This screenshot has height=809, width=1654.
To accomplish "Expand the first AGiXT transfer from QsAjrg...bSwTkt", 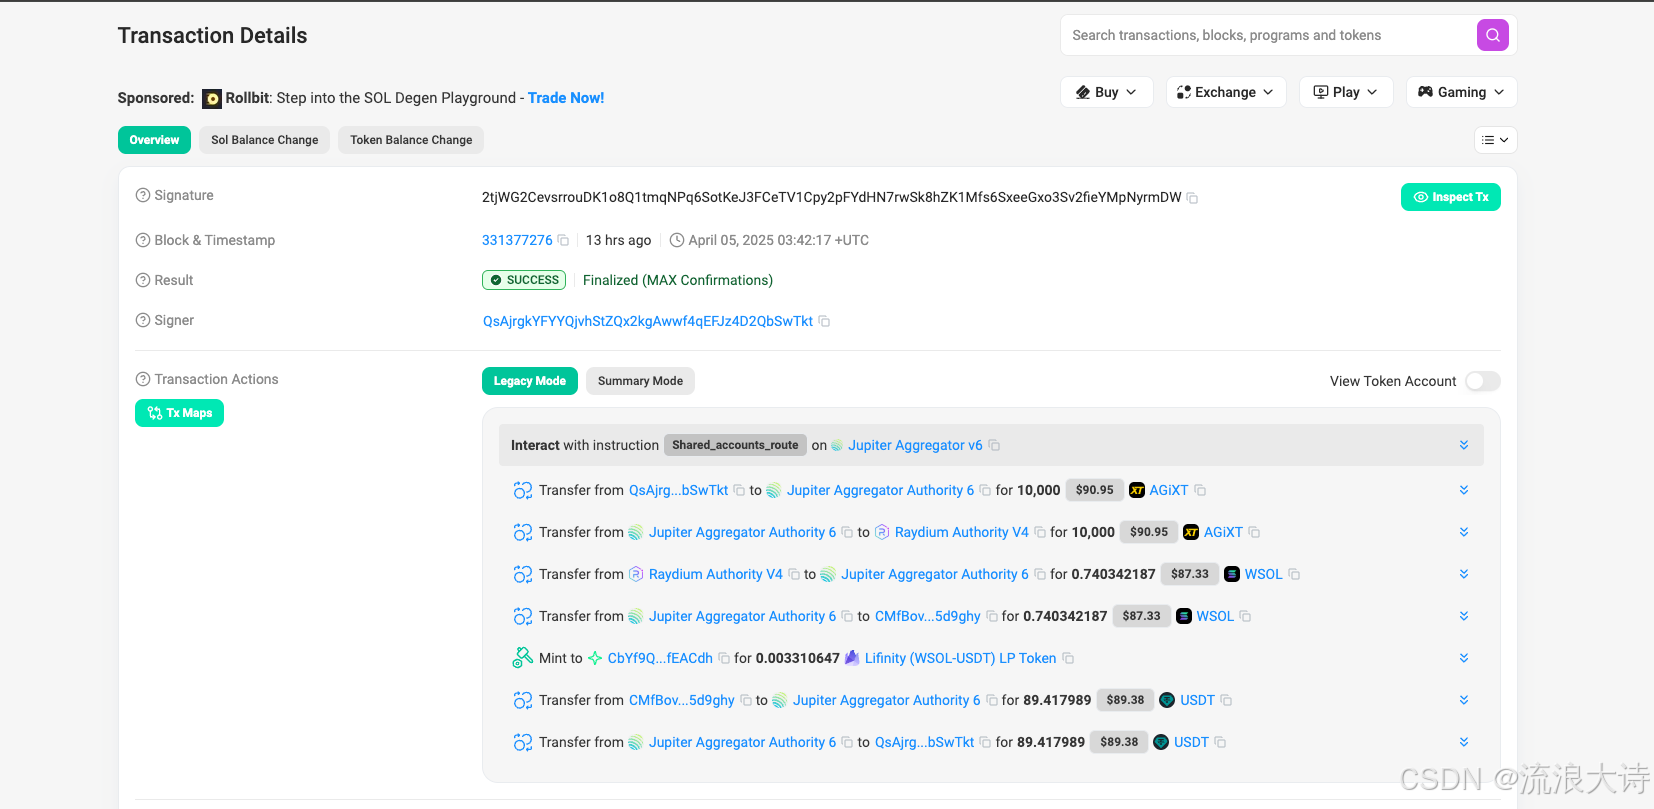I will point(1464,490).
